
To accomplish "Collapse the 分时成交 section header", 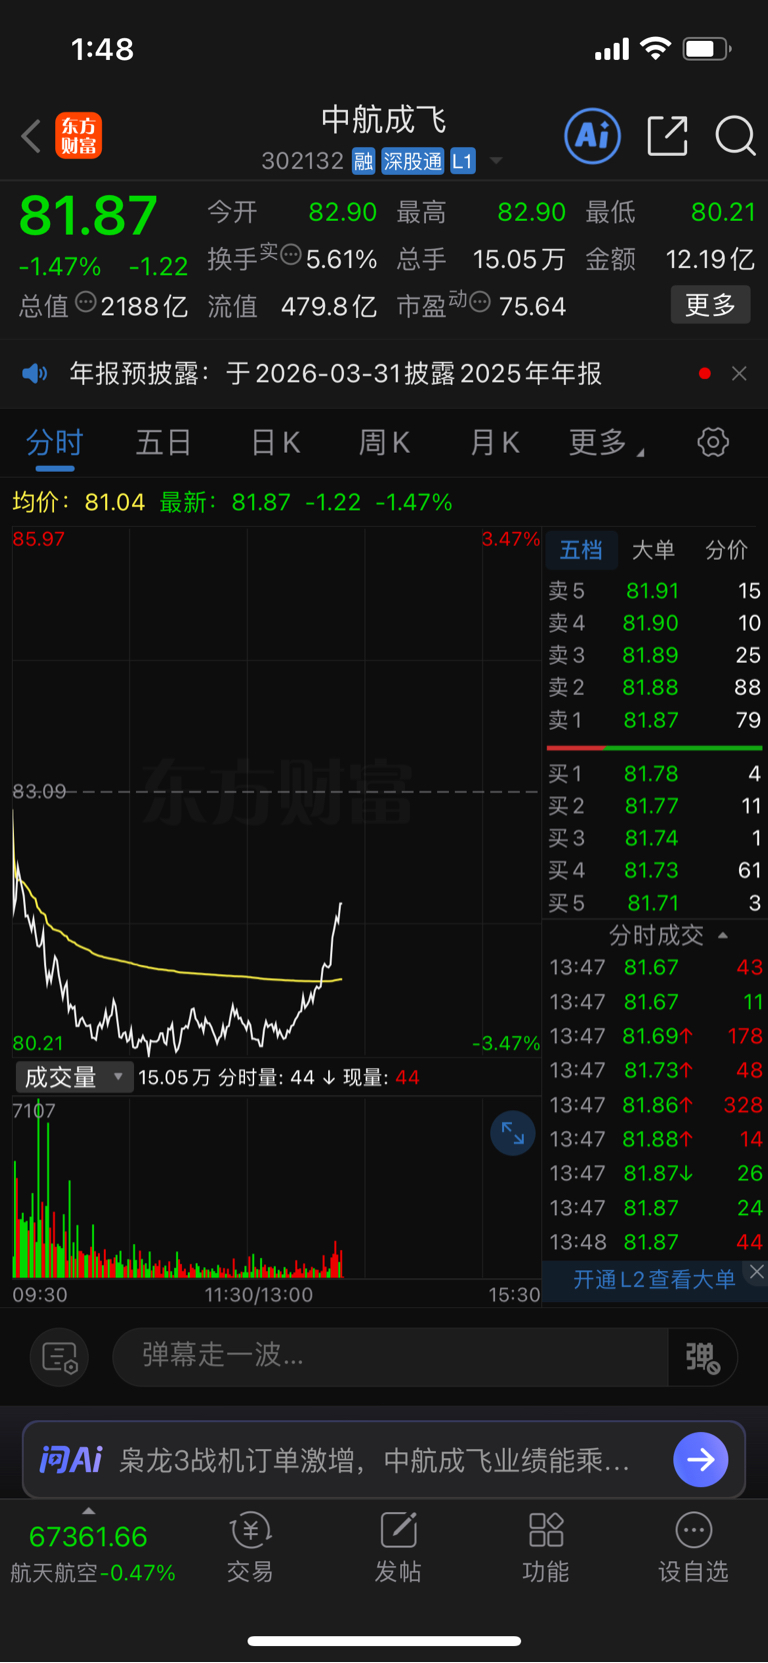I will [x=668, y=936].
